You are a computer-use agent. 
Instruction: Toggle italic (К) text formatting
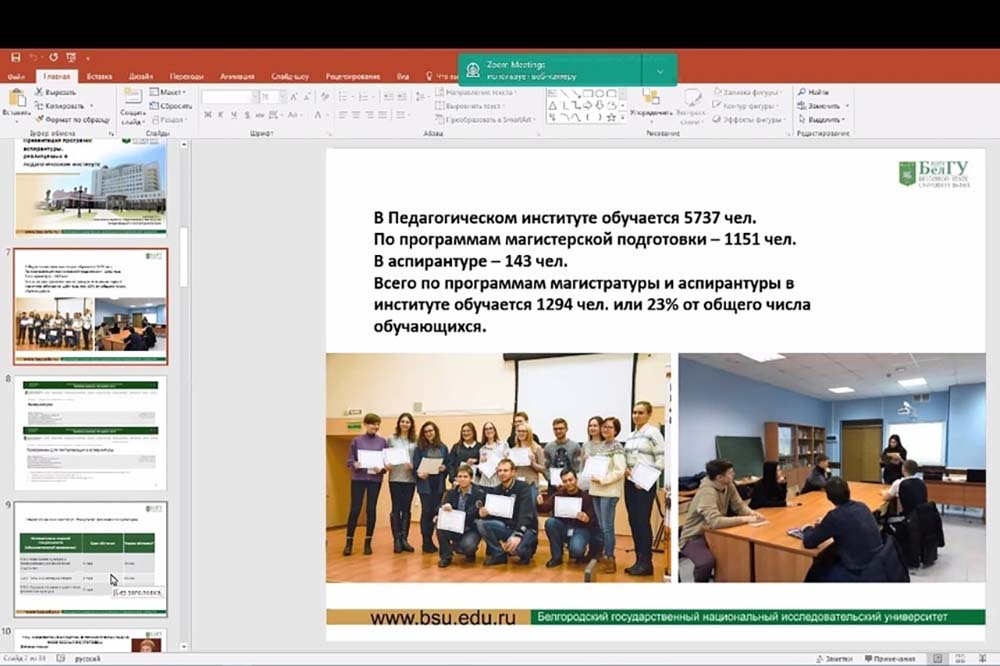[x=221, y=115]
